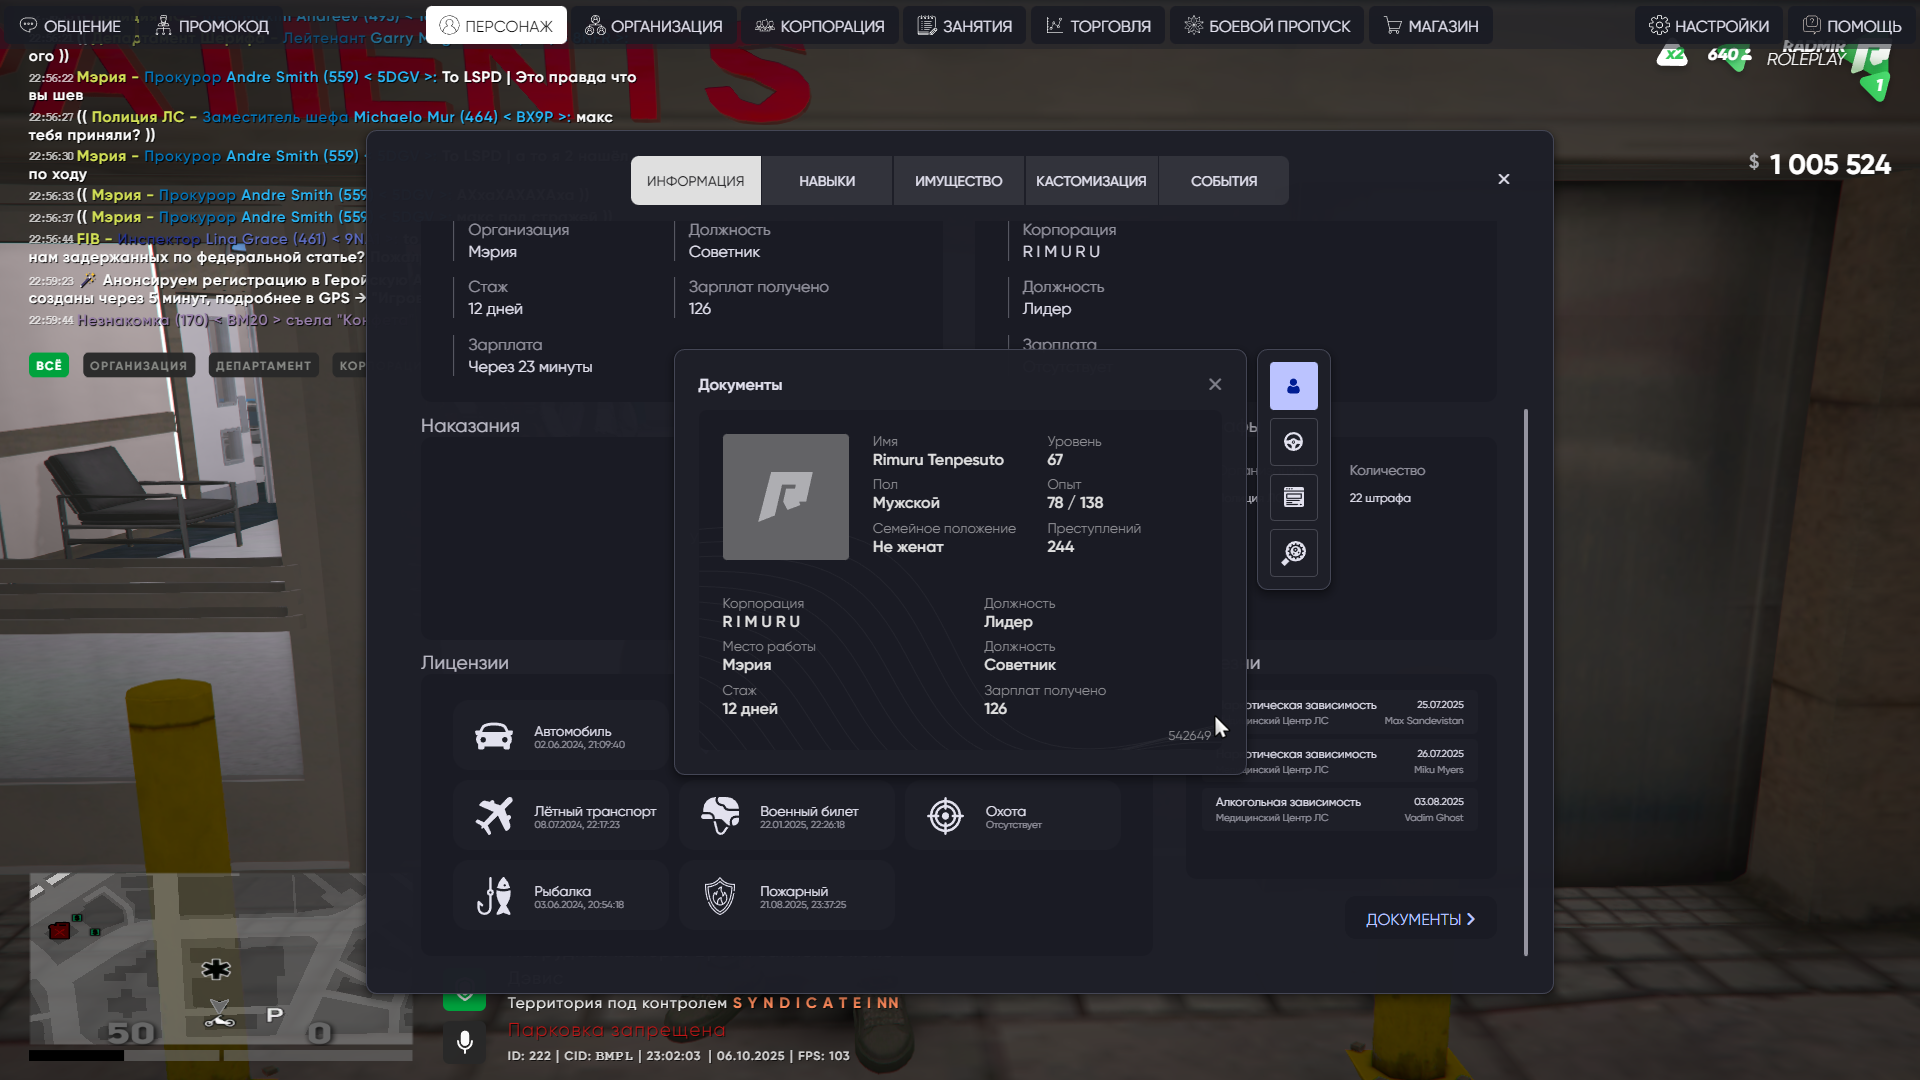Expand the ДОКУМЕНТЫ link with chevron
The width and height of the screenshot is (1920, 1080).
click(x=1419, y=919)
